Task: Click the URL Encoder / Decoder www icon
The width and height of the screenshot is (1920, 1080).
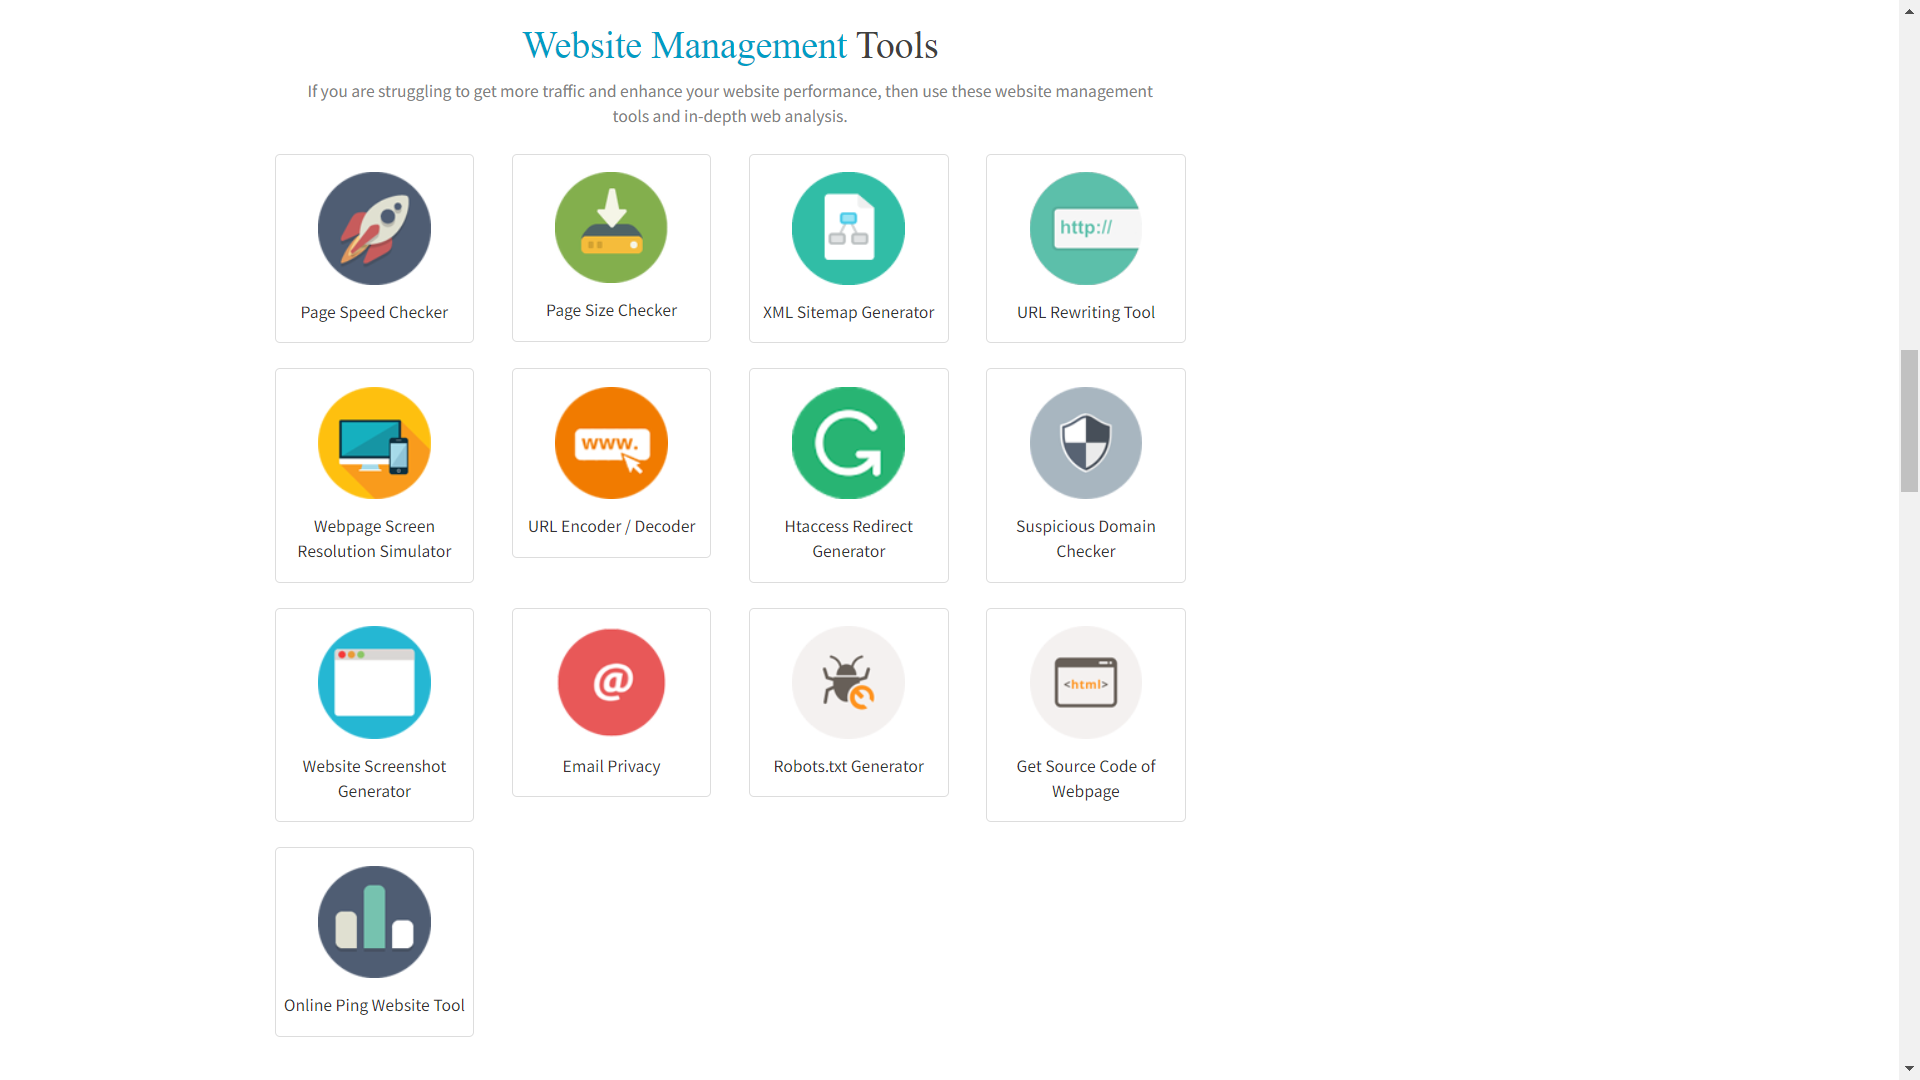Action: coord(611,443)
